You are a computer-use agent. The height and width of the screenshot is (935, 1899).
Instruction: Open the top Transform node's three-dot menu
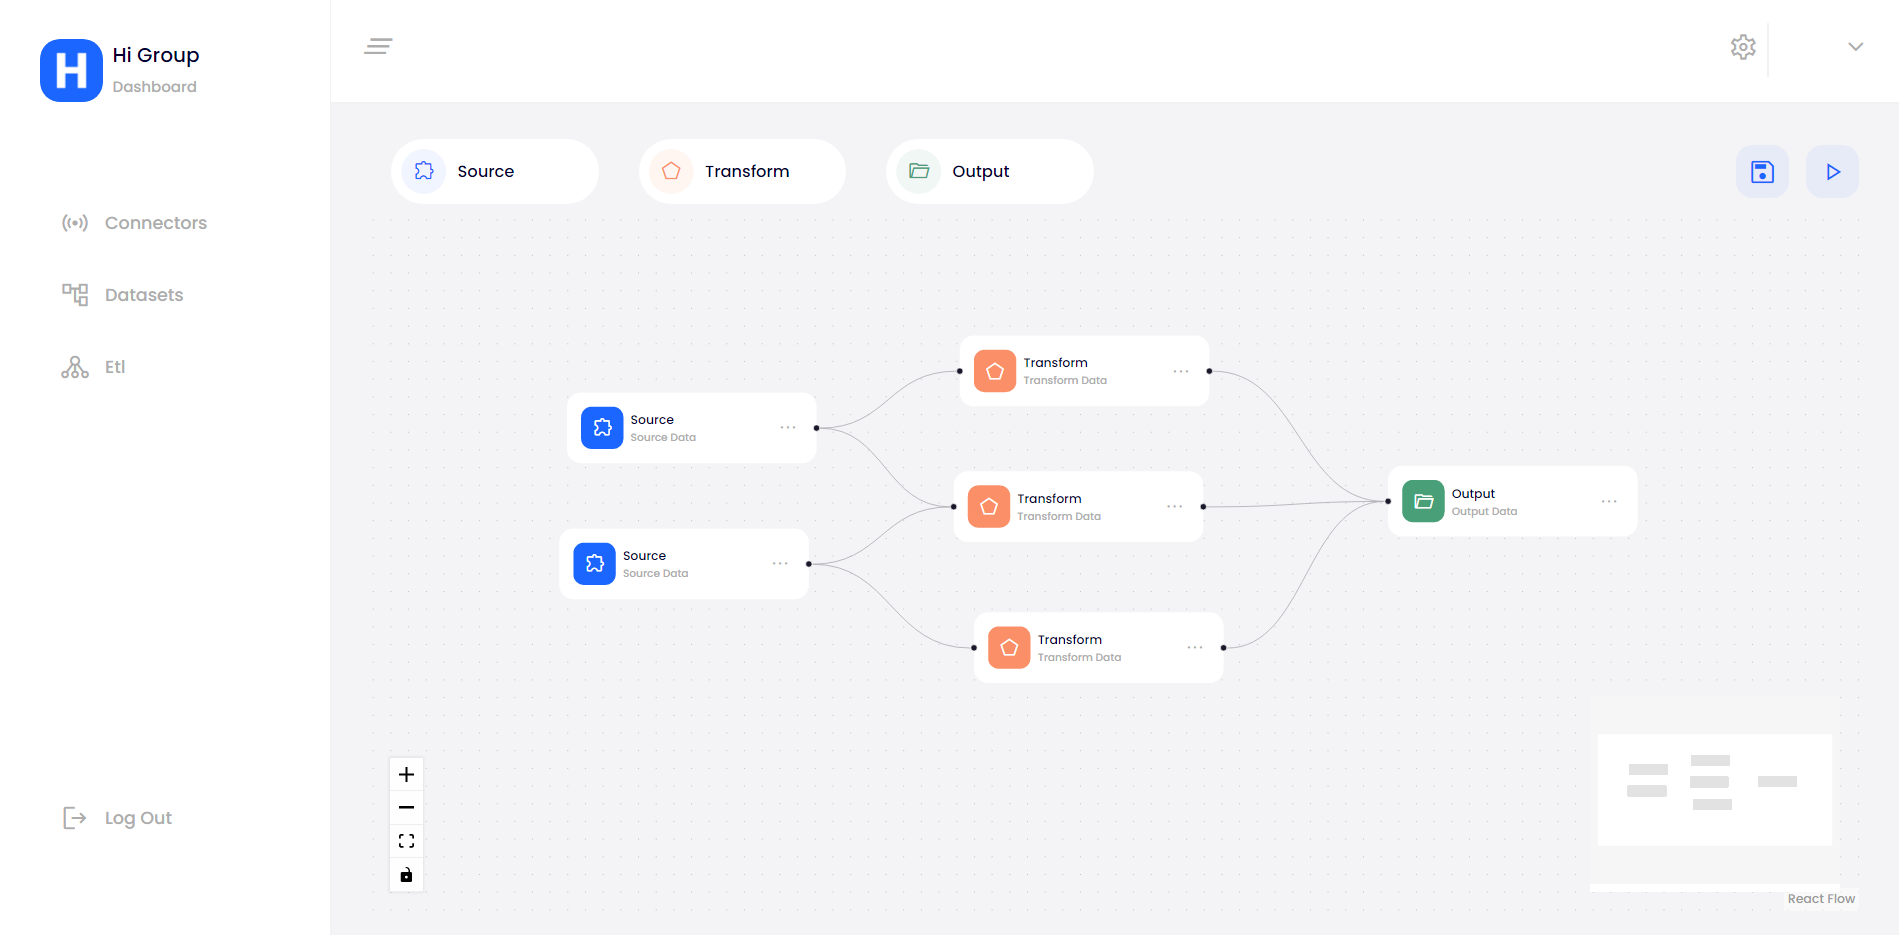pyautogui.click(x=1181, y=371)
